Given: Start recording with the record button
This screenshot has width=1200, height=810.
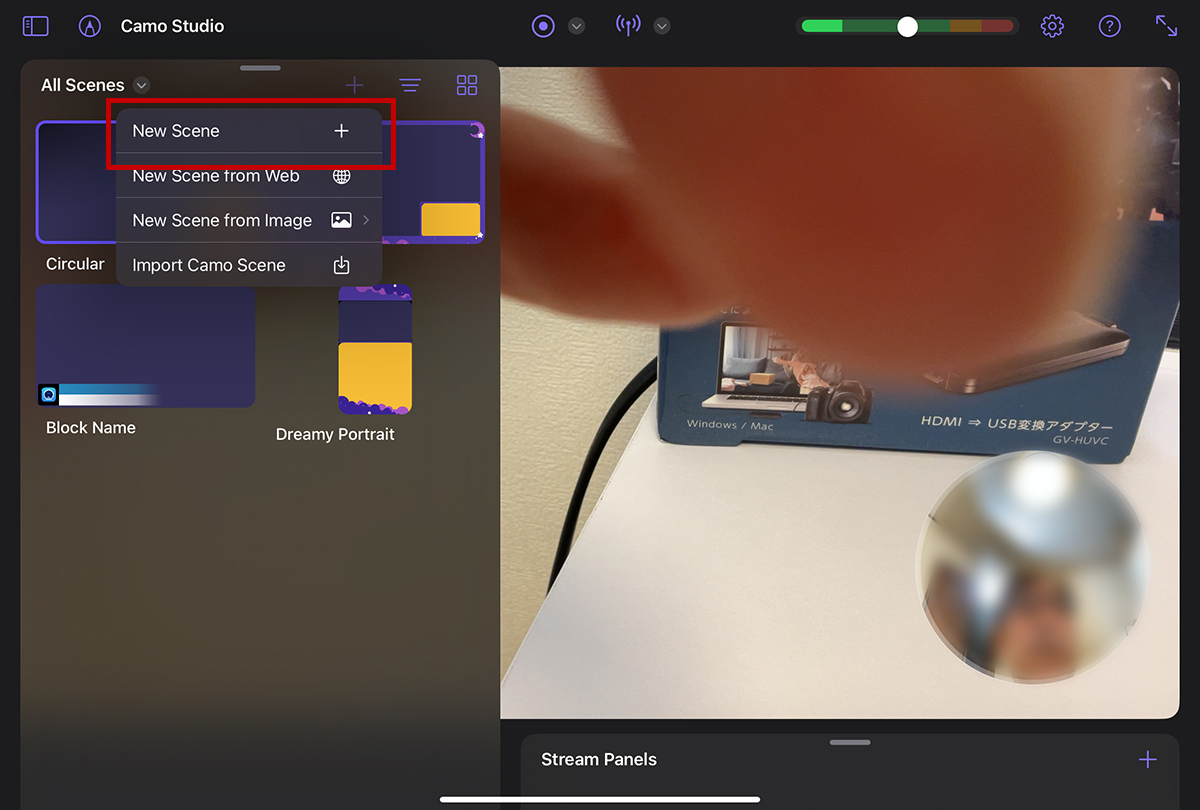Looking at the screenshot, I should pos(543,26).
